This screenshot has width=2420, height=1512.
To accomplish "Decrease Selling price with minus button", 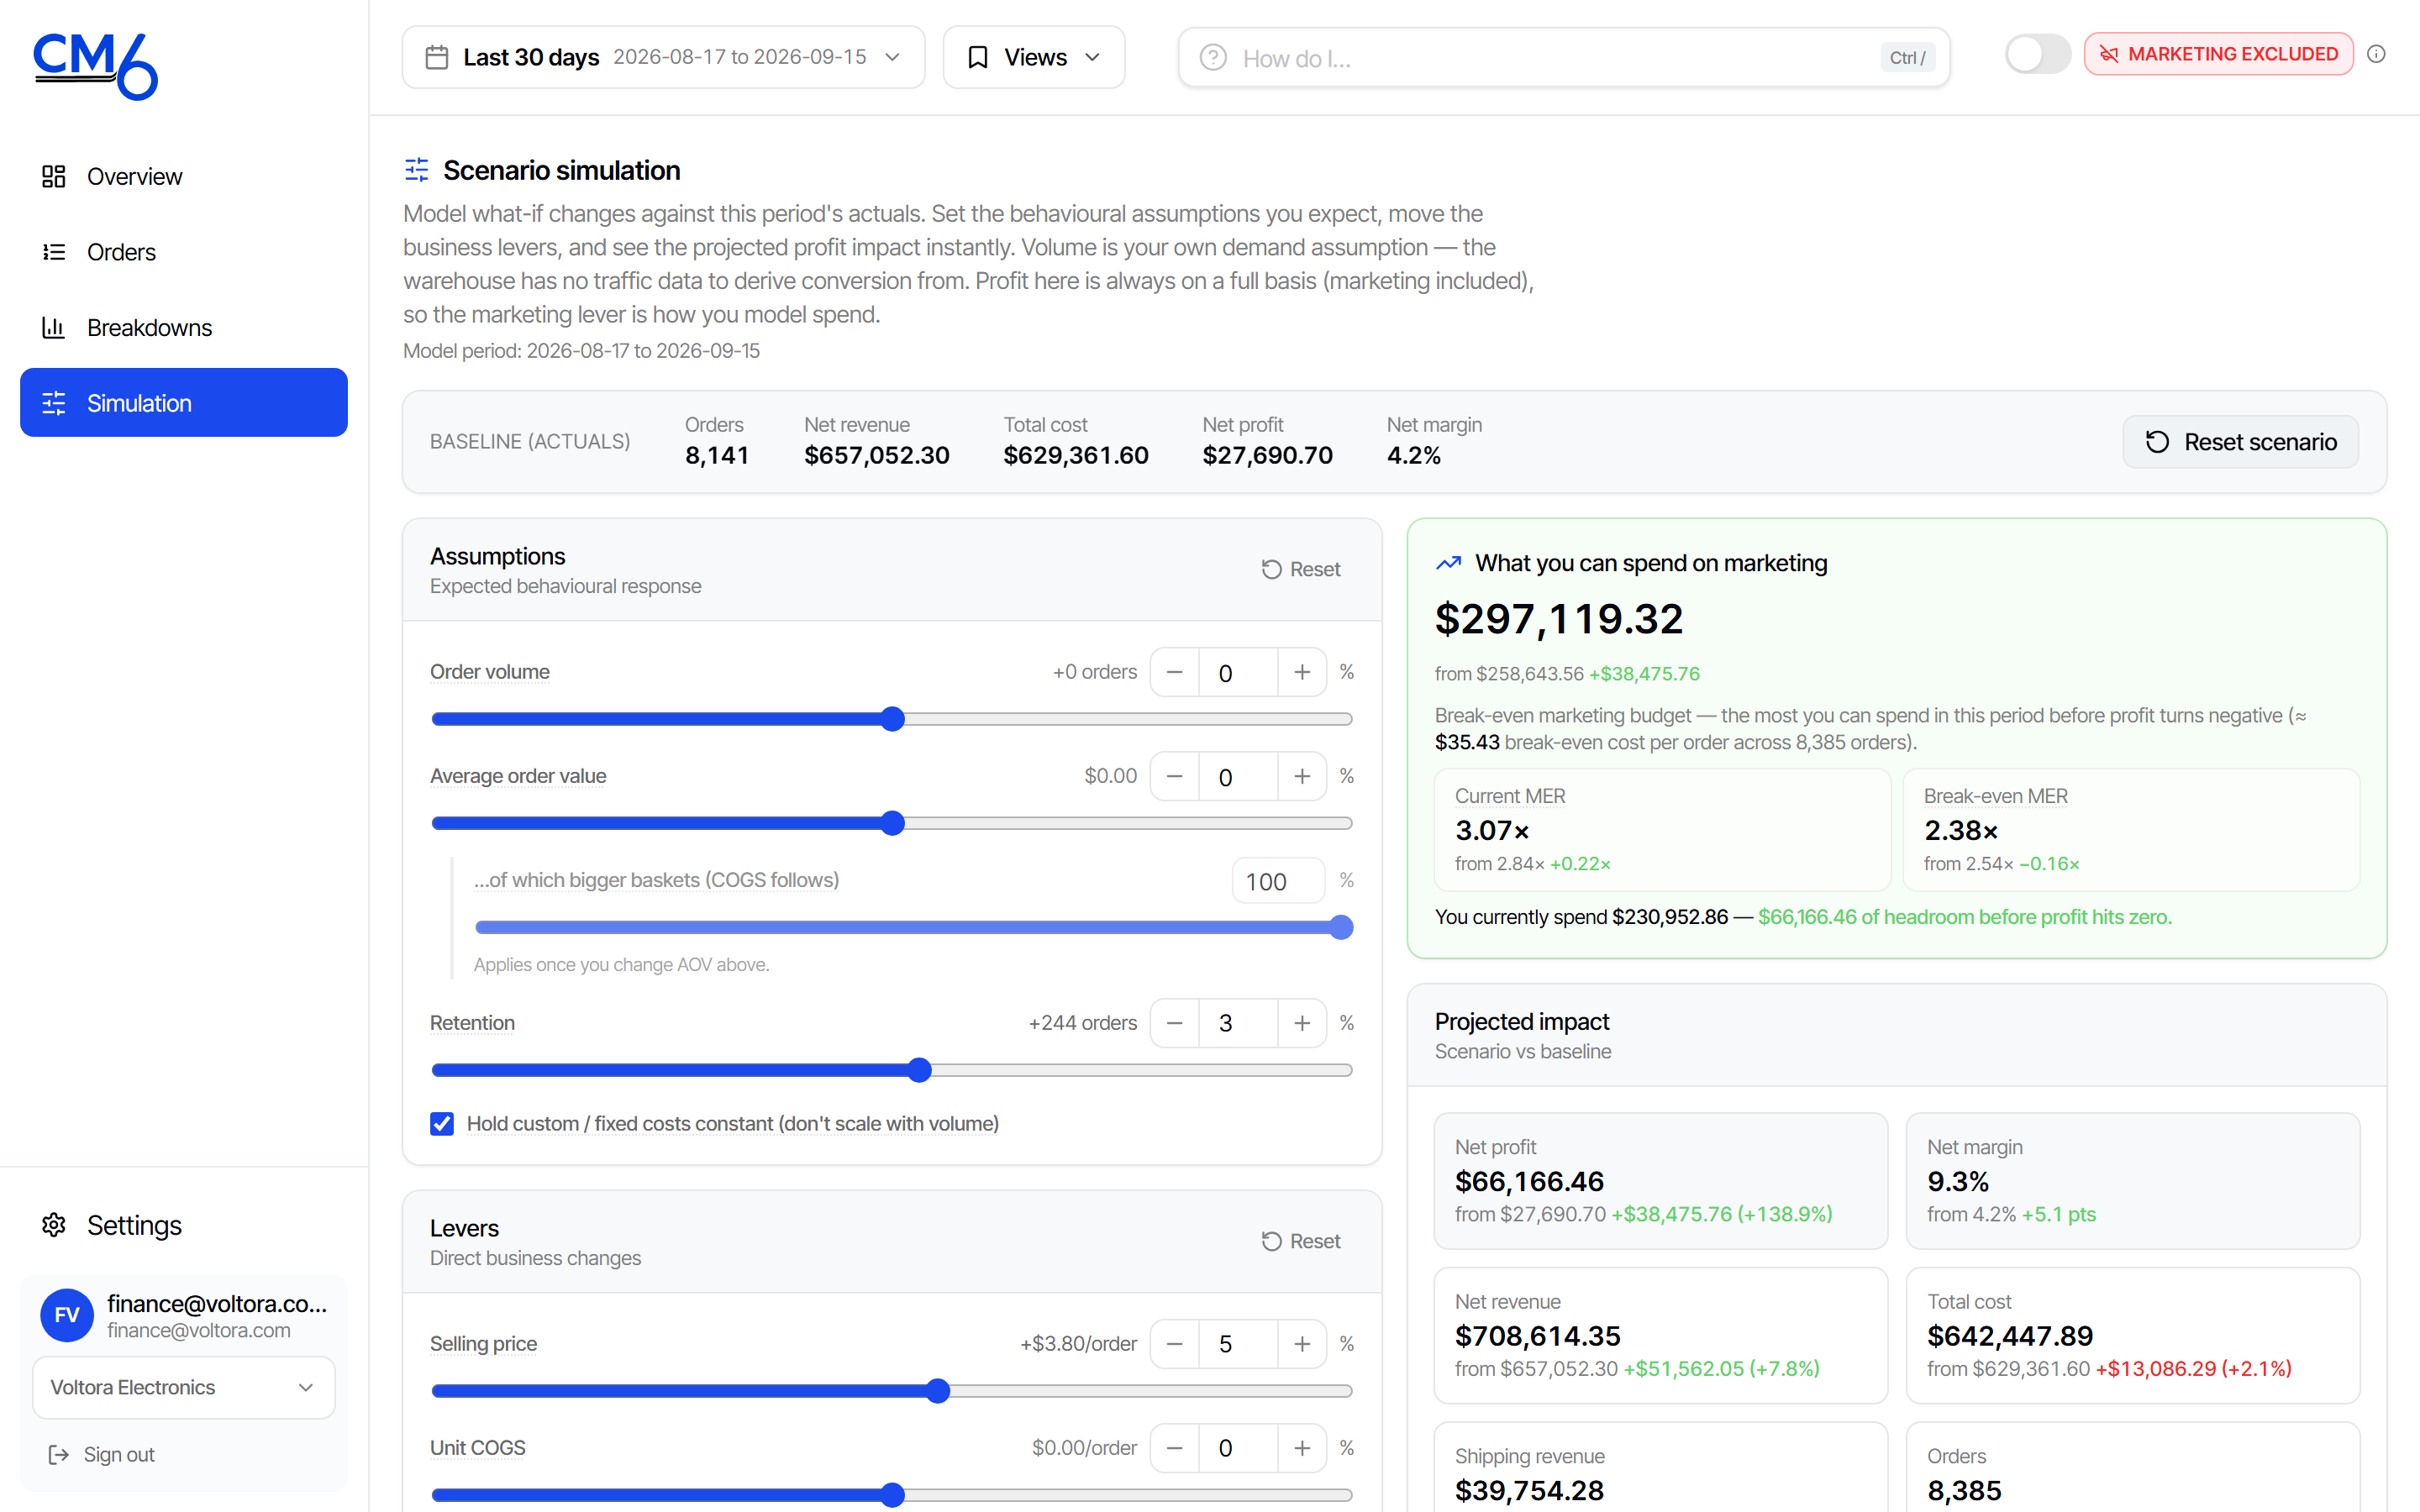I will (1175, 1344).
